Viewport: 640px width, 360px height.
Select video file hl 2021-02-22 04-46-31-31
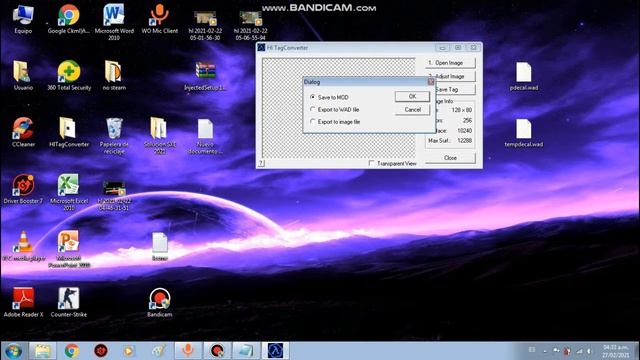point(114,195)
